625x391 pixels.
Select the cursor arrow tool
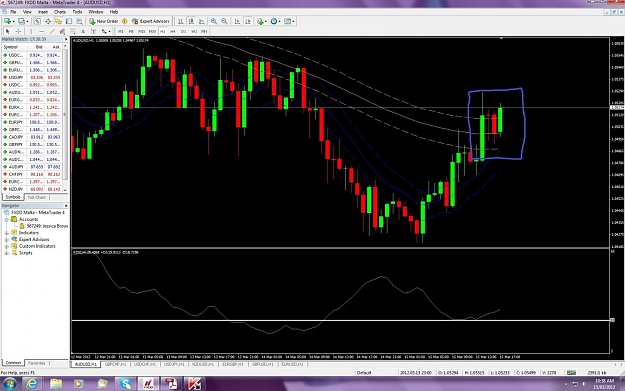[x=8, y=31]
